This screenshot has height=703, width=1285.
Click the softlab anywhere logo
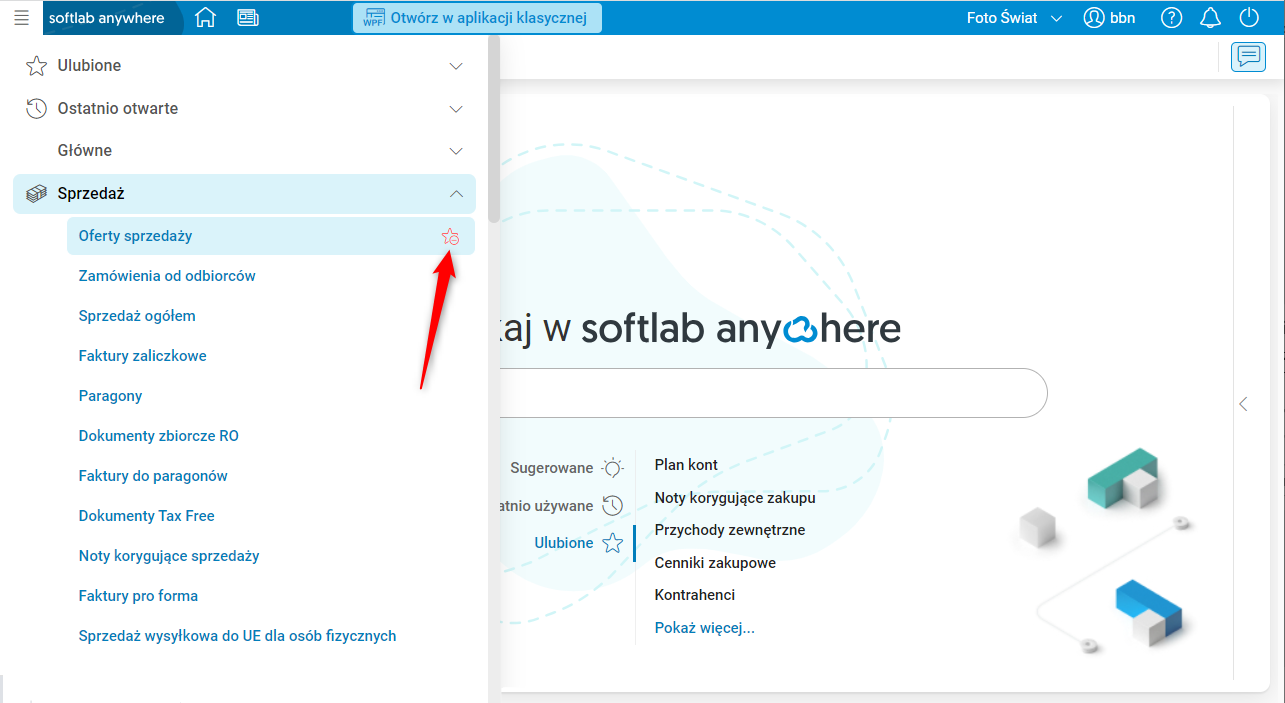[106, 18]
